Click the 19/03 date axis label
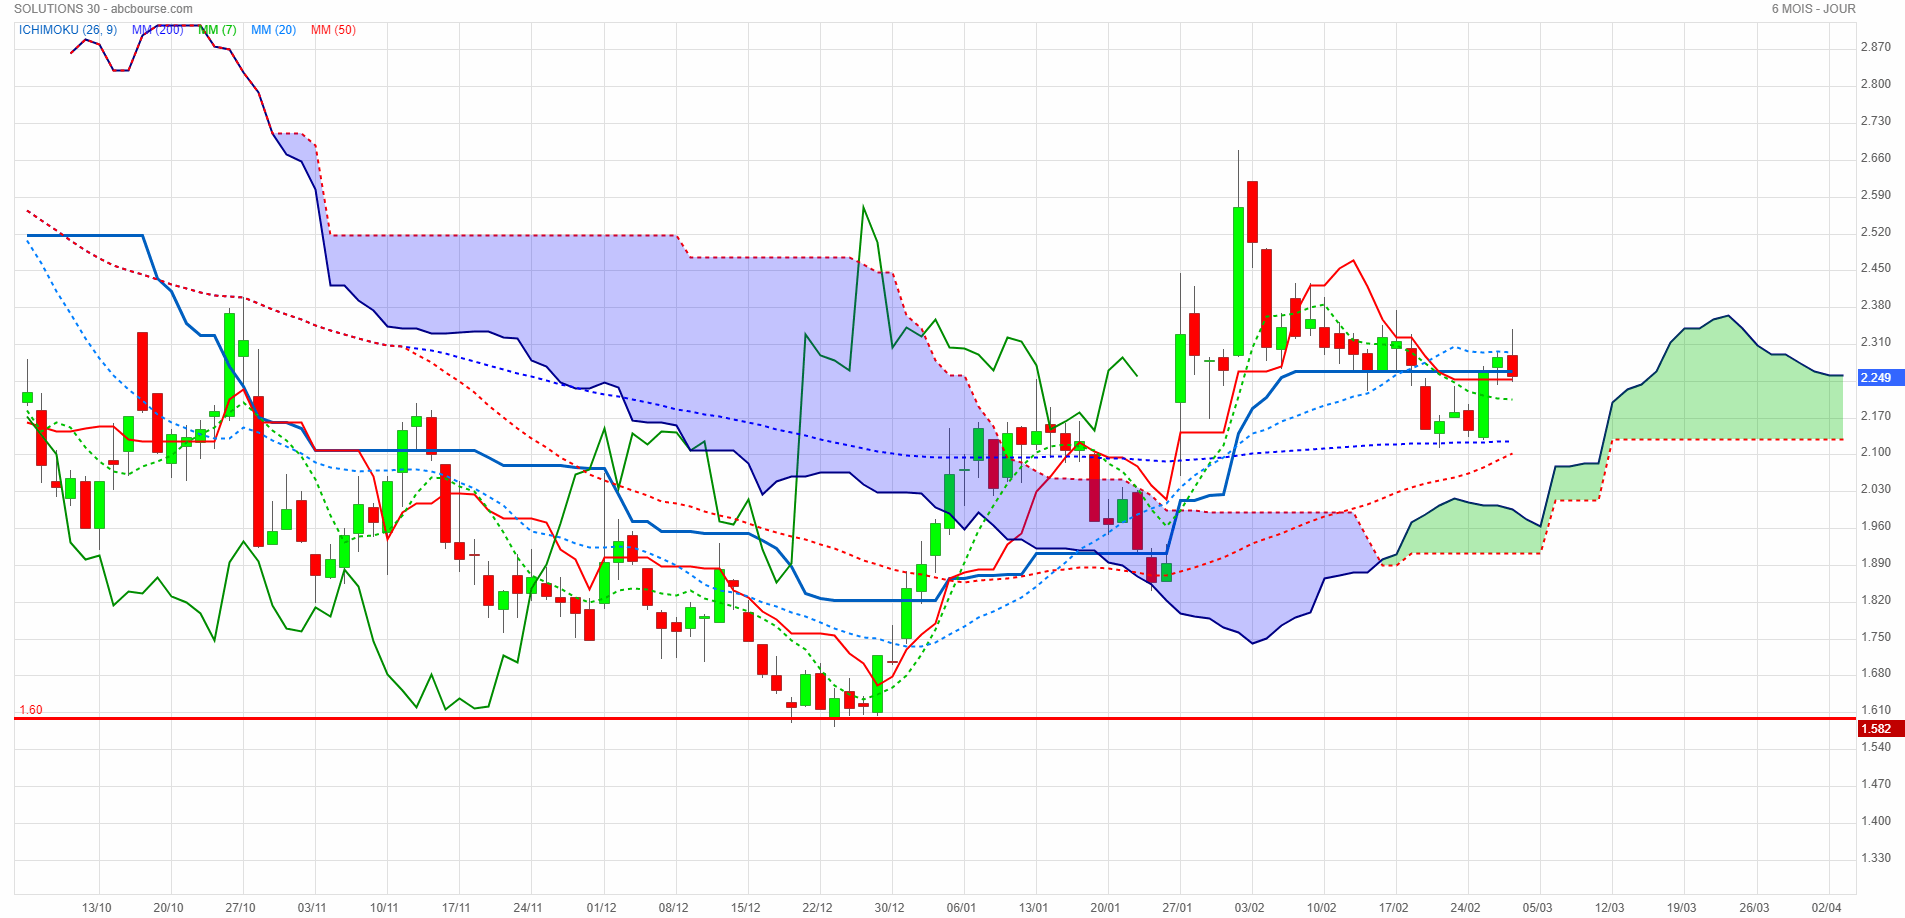This screenshot has width=1905, height=918. point(1682,908)
